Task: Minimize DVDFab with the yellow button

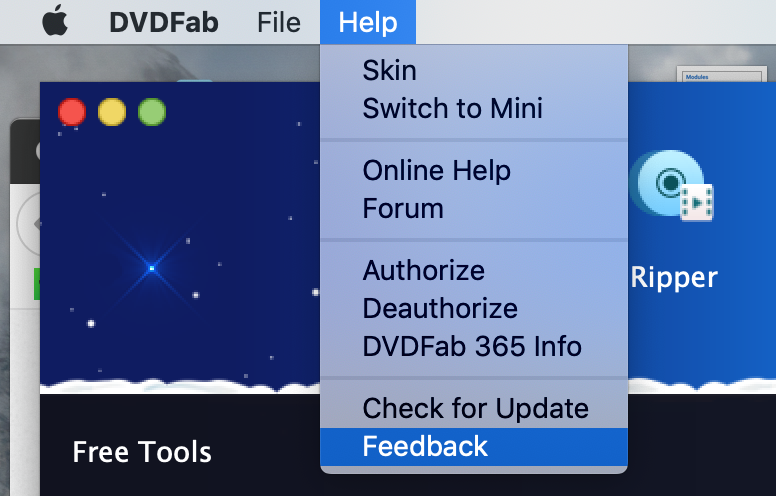Action: 112,112
